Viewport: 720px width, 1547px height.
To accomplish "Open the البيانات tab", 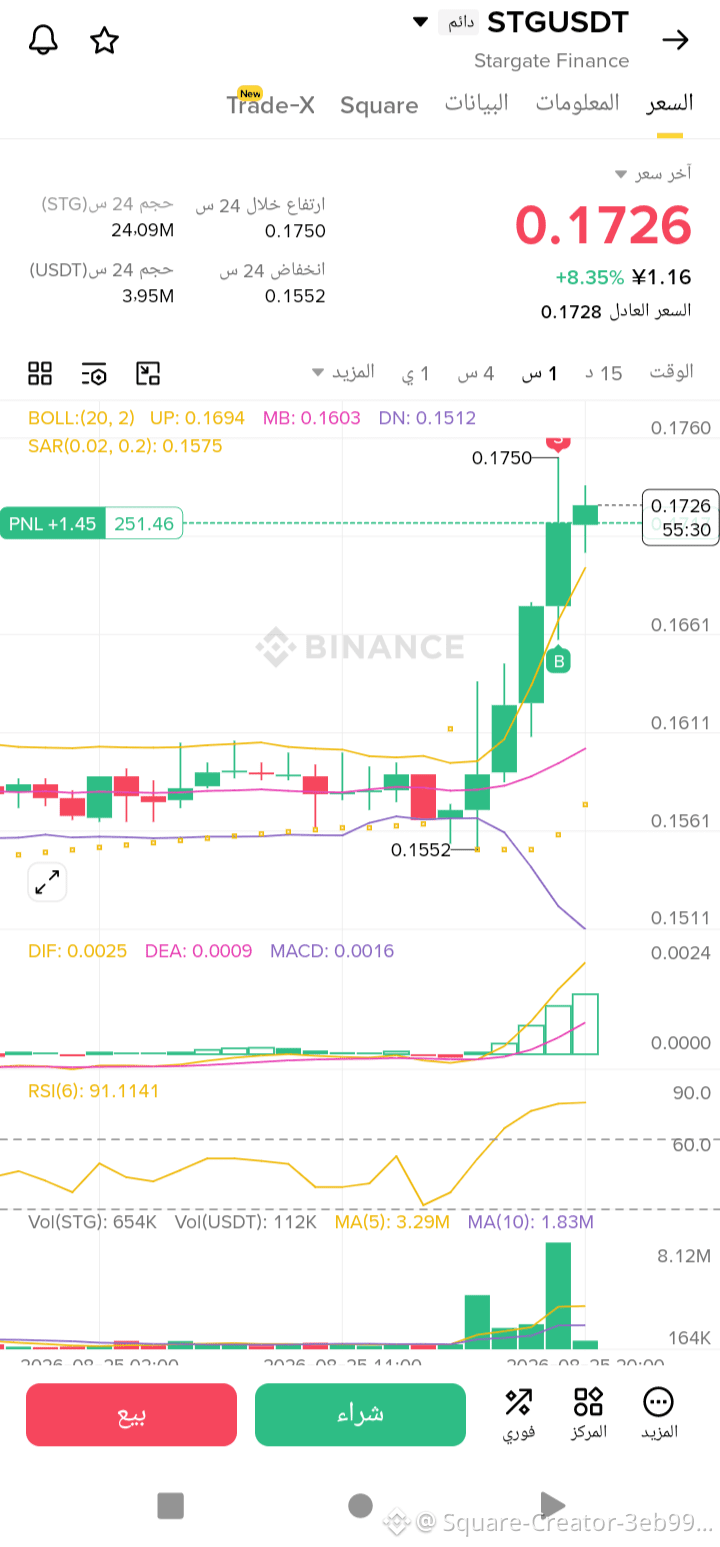I will point(476,103).
